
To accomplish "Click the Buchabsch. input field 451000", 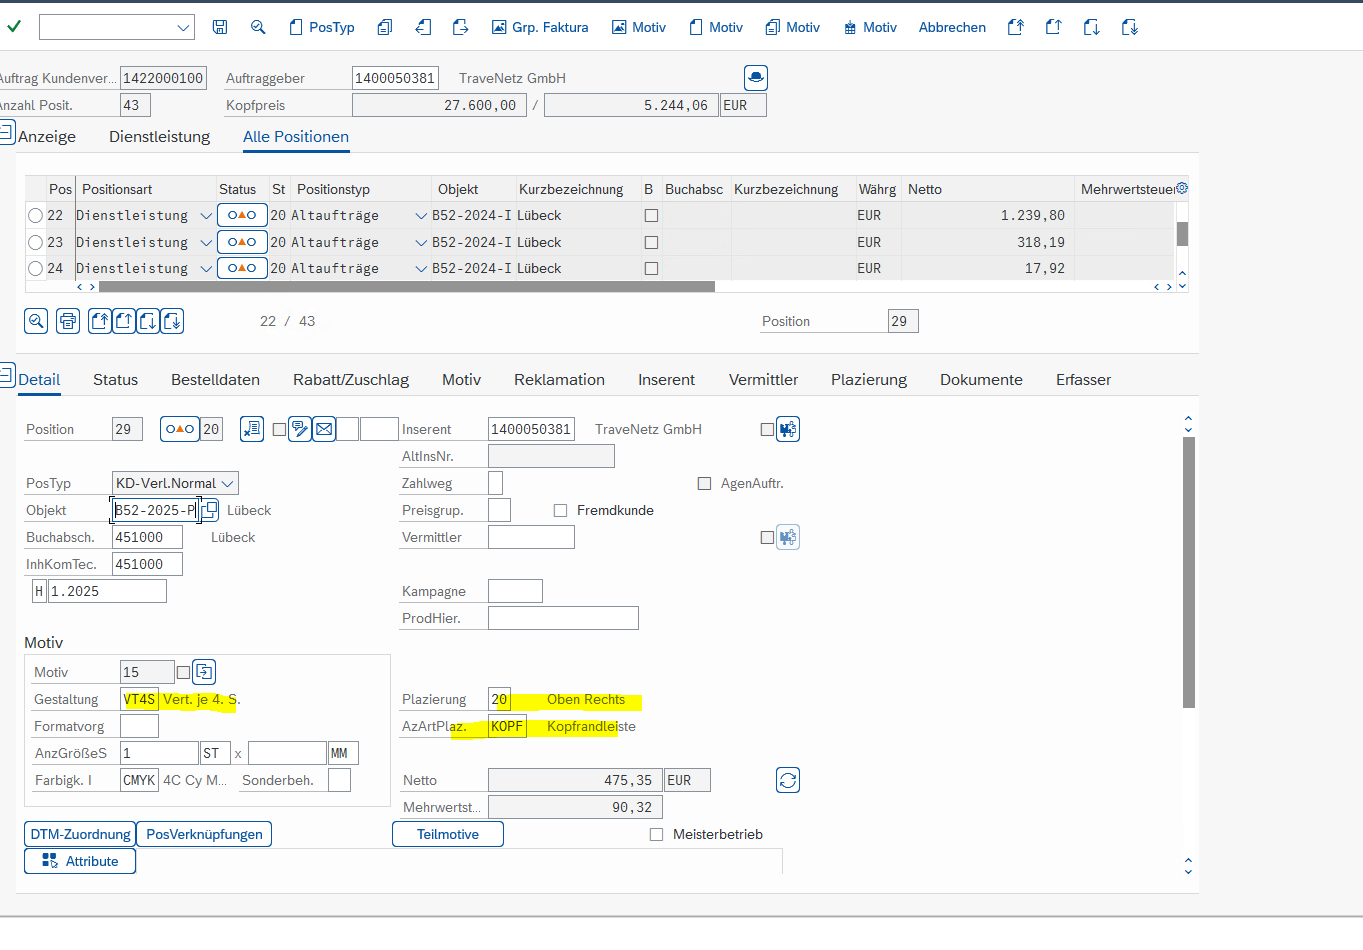I will pos(147,537).
